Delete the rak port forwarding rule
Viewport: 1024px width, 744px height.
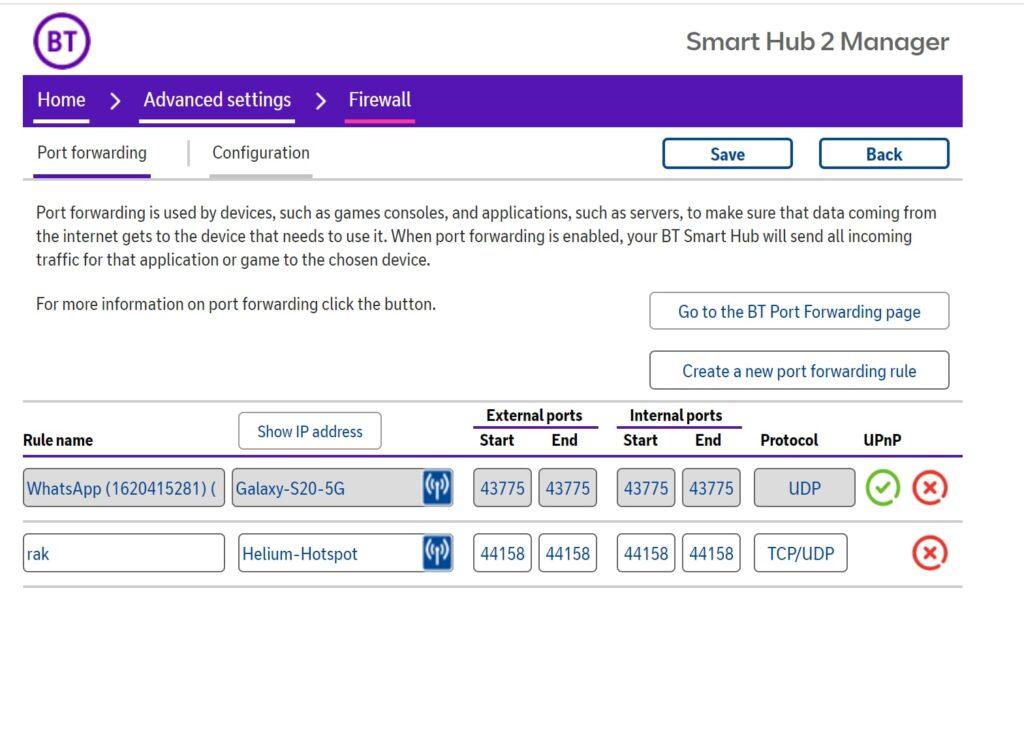pos(929,553)
